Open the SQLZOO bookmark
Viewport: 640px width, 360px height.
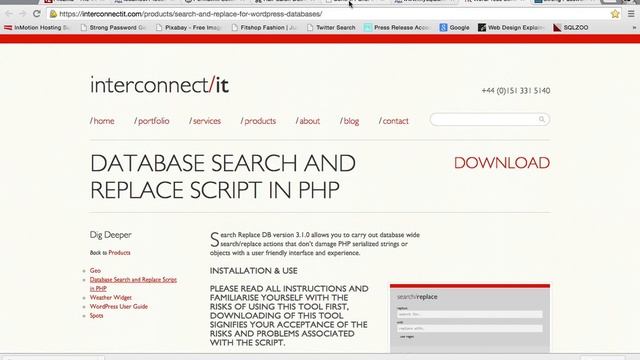(x=571, y=27)
